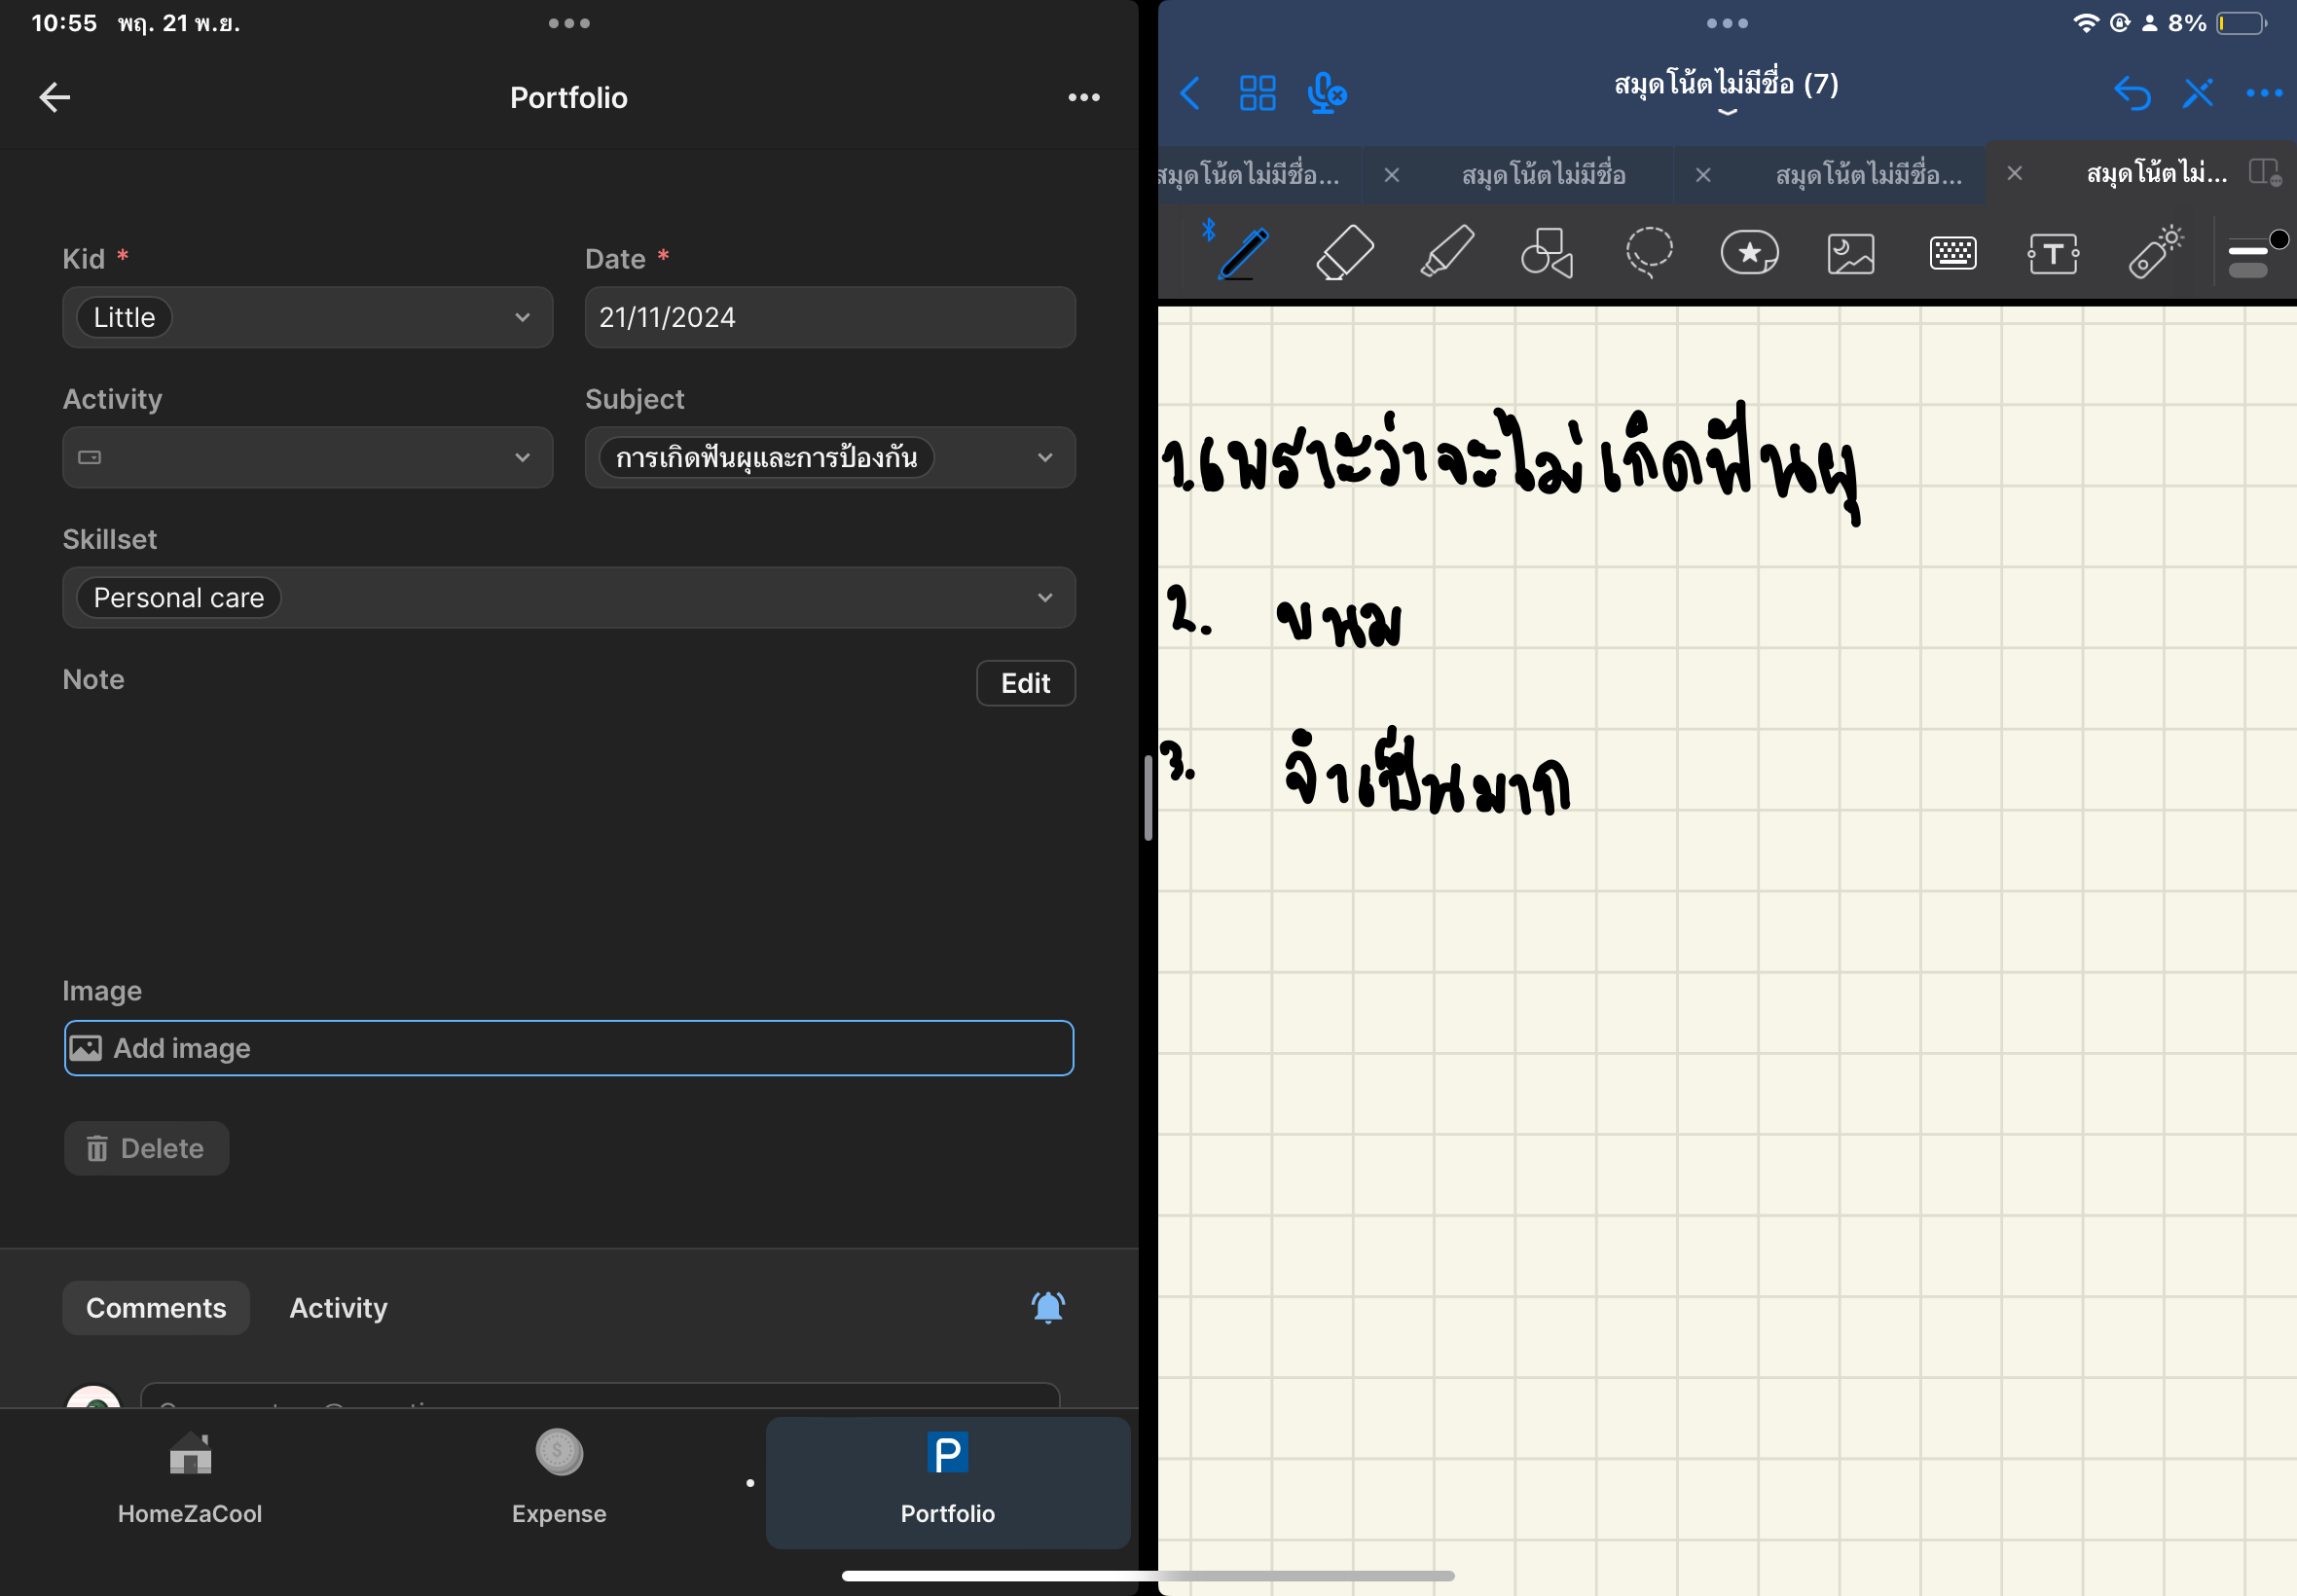
Task: Switch to the Activity tab beside Comments
Action: 338,1307
